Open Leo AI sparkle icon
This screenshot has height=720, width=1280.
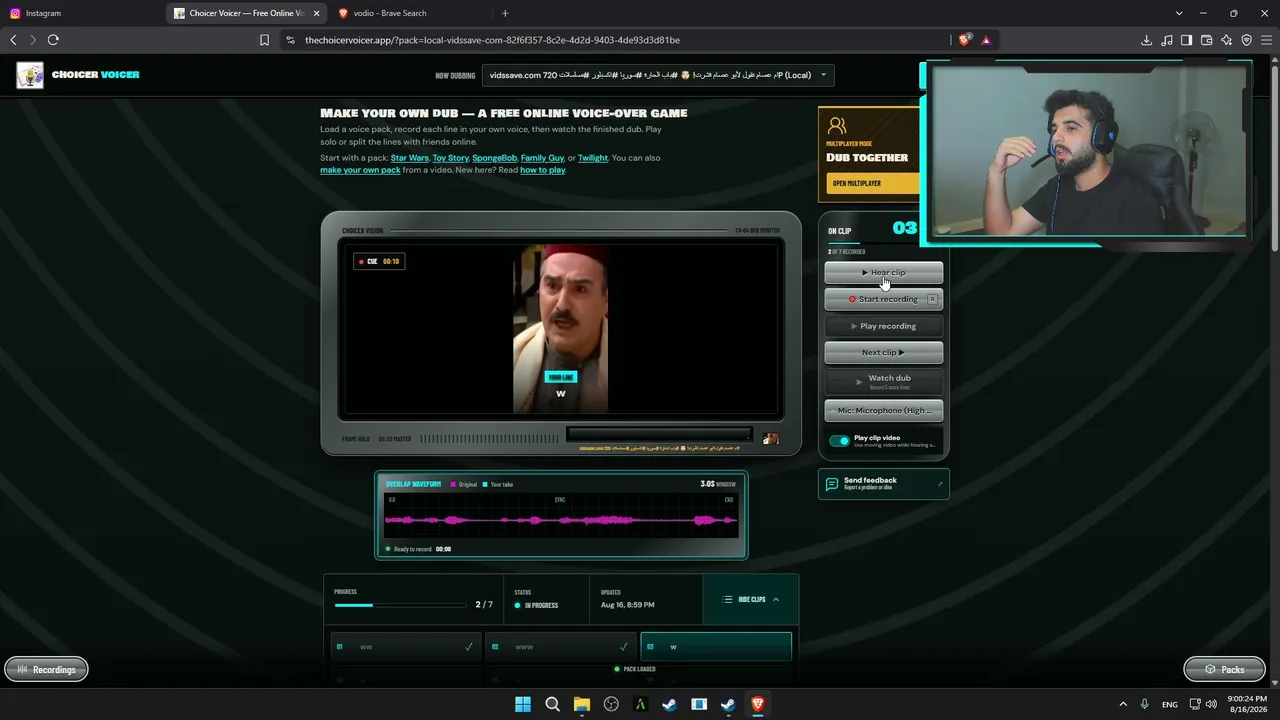(1226, 40)
